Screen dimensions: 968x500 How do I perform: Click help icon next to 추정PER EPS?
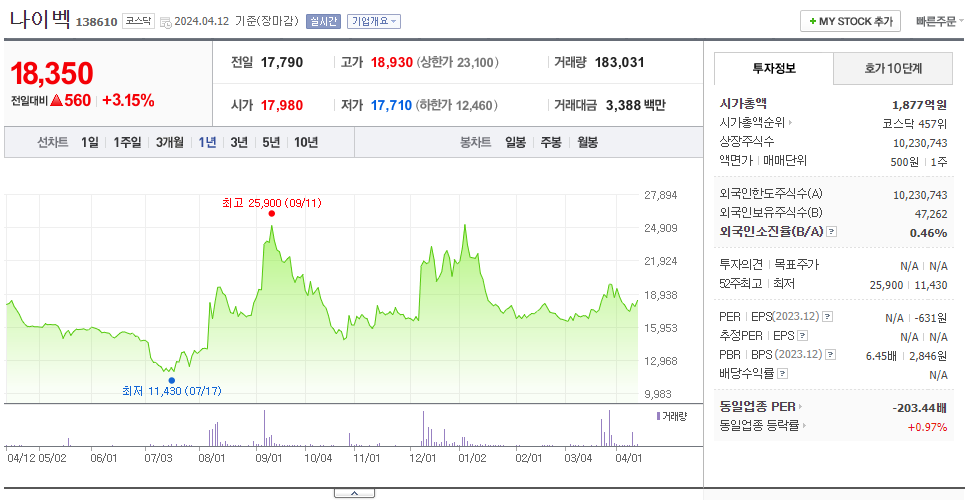click(x=803, y=336)
